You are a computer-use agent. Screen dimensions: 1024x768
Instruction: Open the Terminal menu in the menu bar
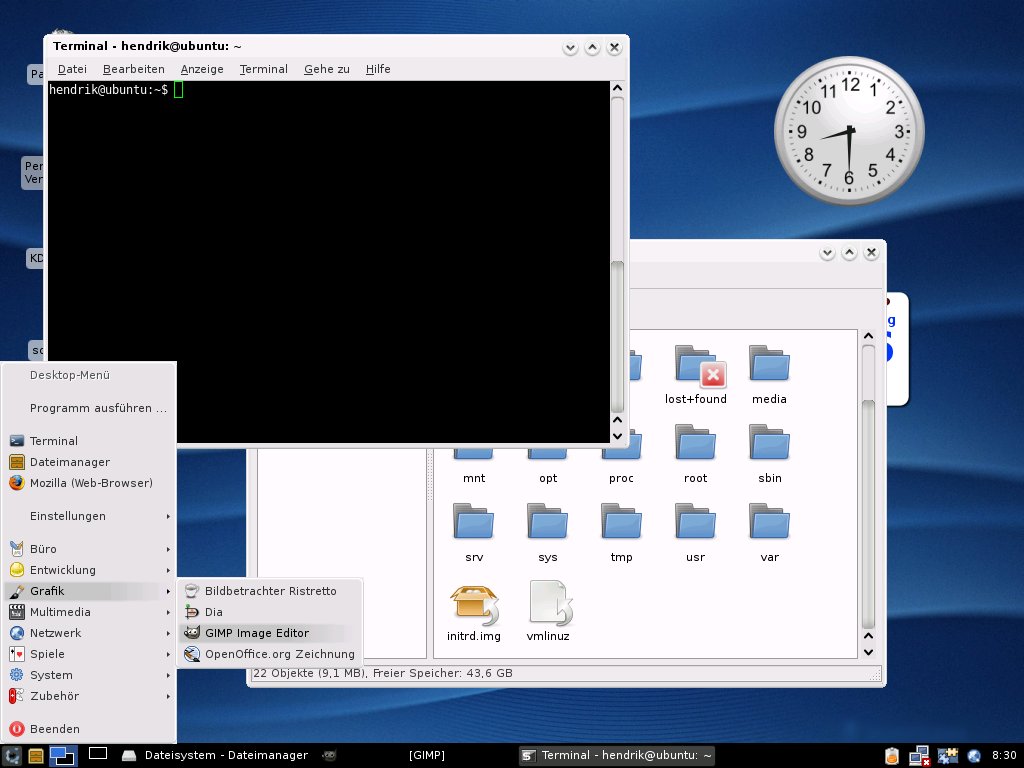pos(263,69)
